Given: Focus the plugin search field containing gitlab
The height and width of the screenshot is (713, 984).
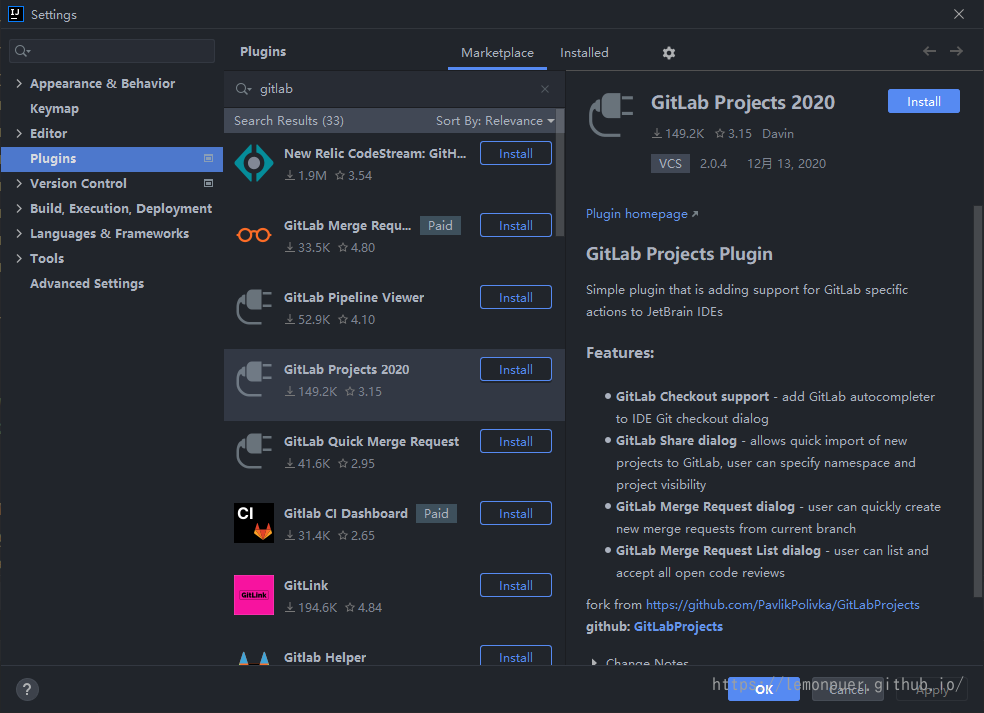Looking at the screenshot, I should point(393,89).
